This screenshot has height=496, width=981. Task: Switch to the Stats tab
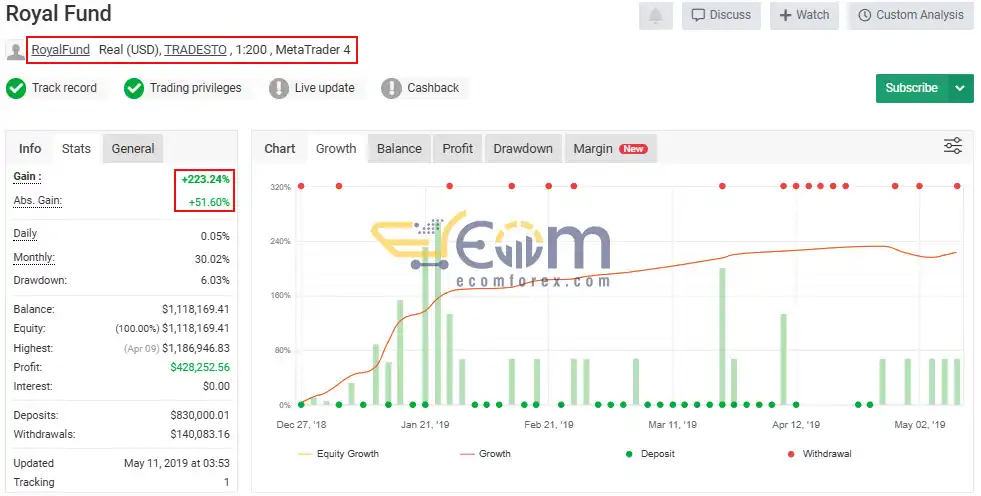(x=76, y=149)
